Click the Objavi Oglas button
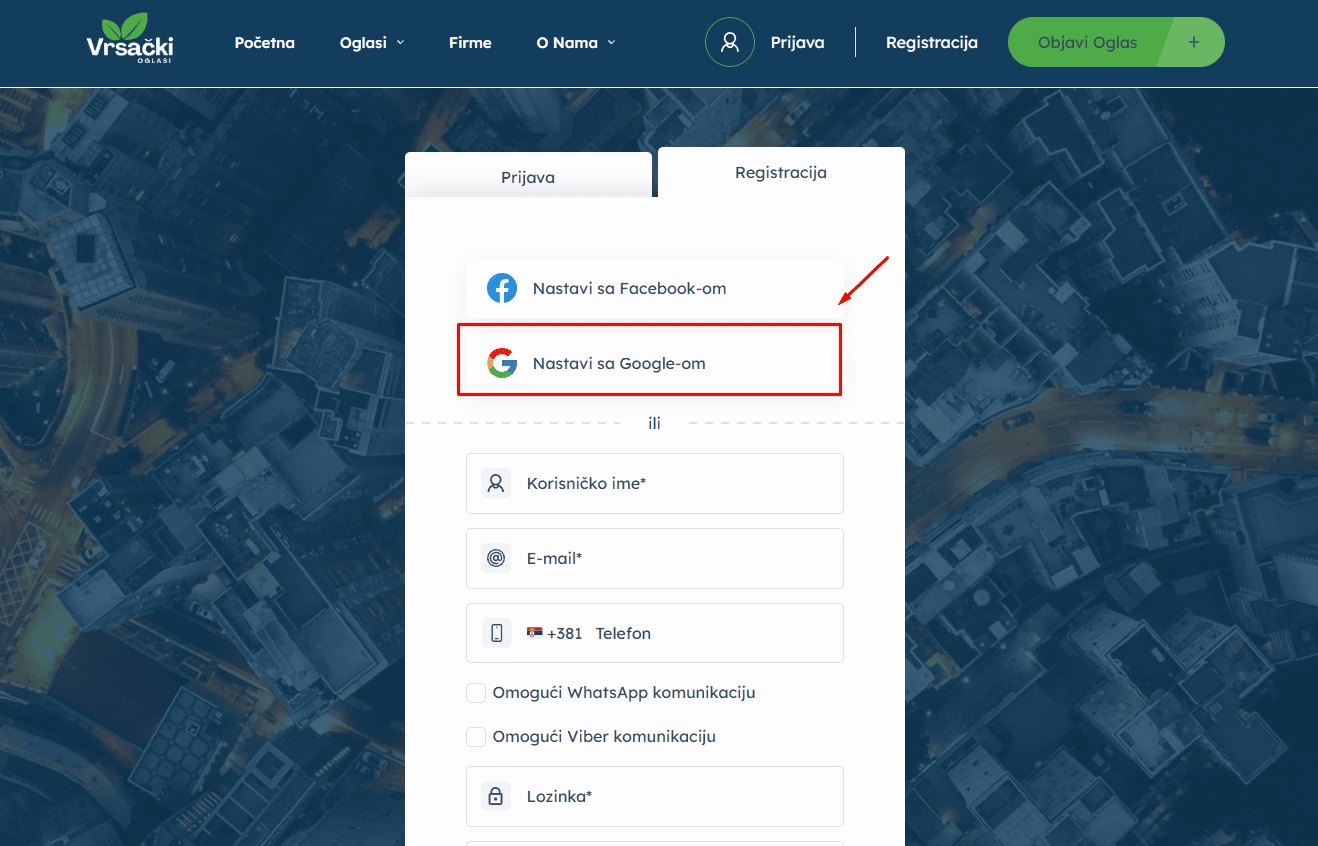The width and height of the screenshot is (1318, 846). click(1116, 42)
